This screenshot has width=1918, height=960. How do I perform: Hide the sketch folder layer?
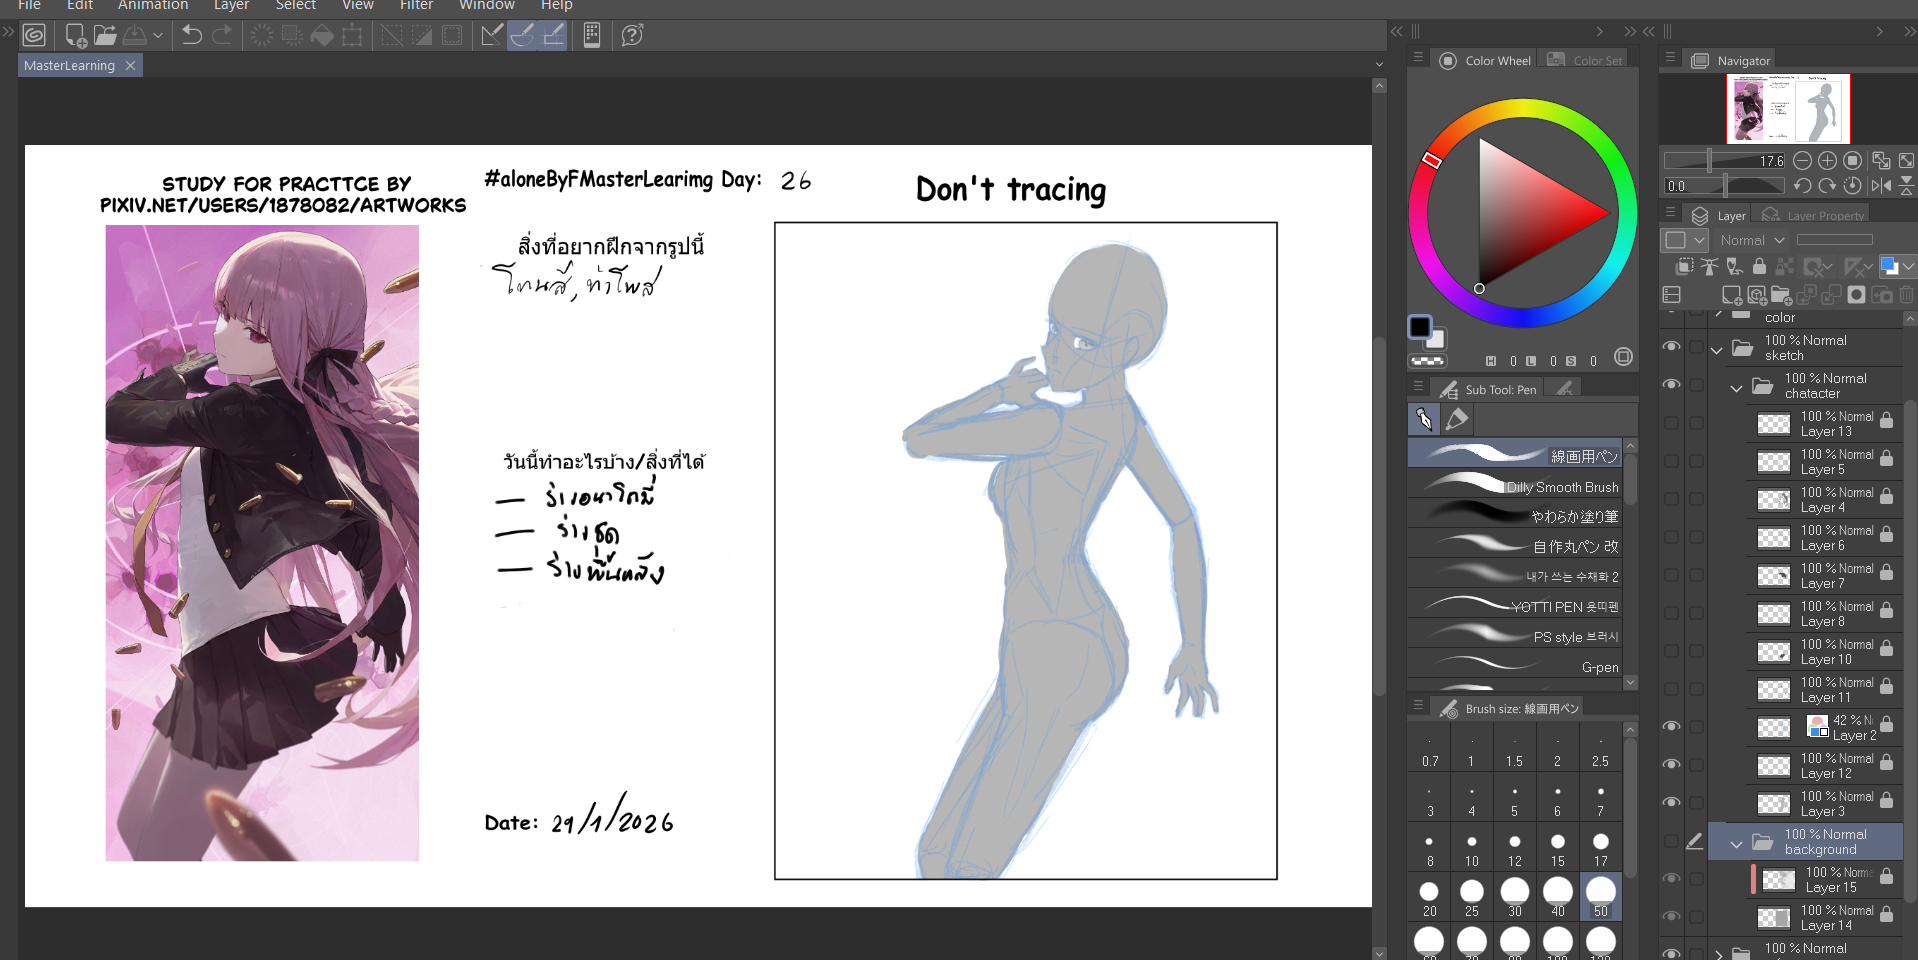click(x=1671, y=347)
